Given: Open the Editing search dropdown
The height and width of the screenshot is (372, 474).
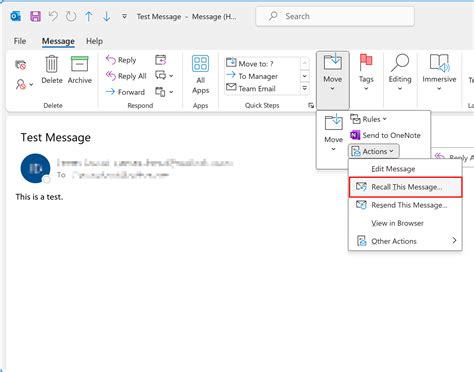Looking at the screenshot, I should (400, 72).
